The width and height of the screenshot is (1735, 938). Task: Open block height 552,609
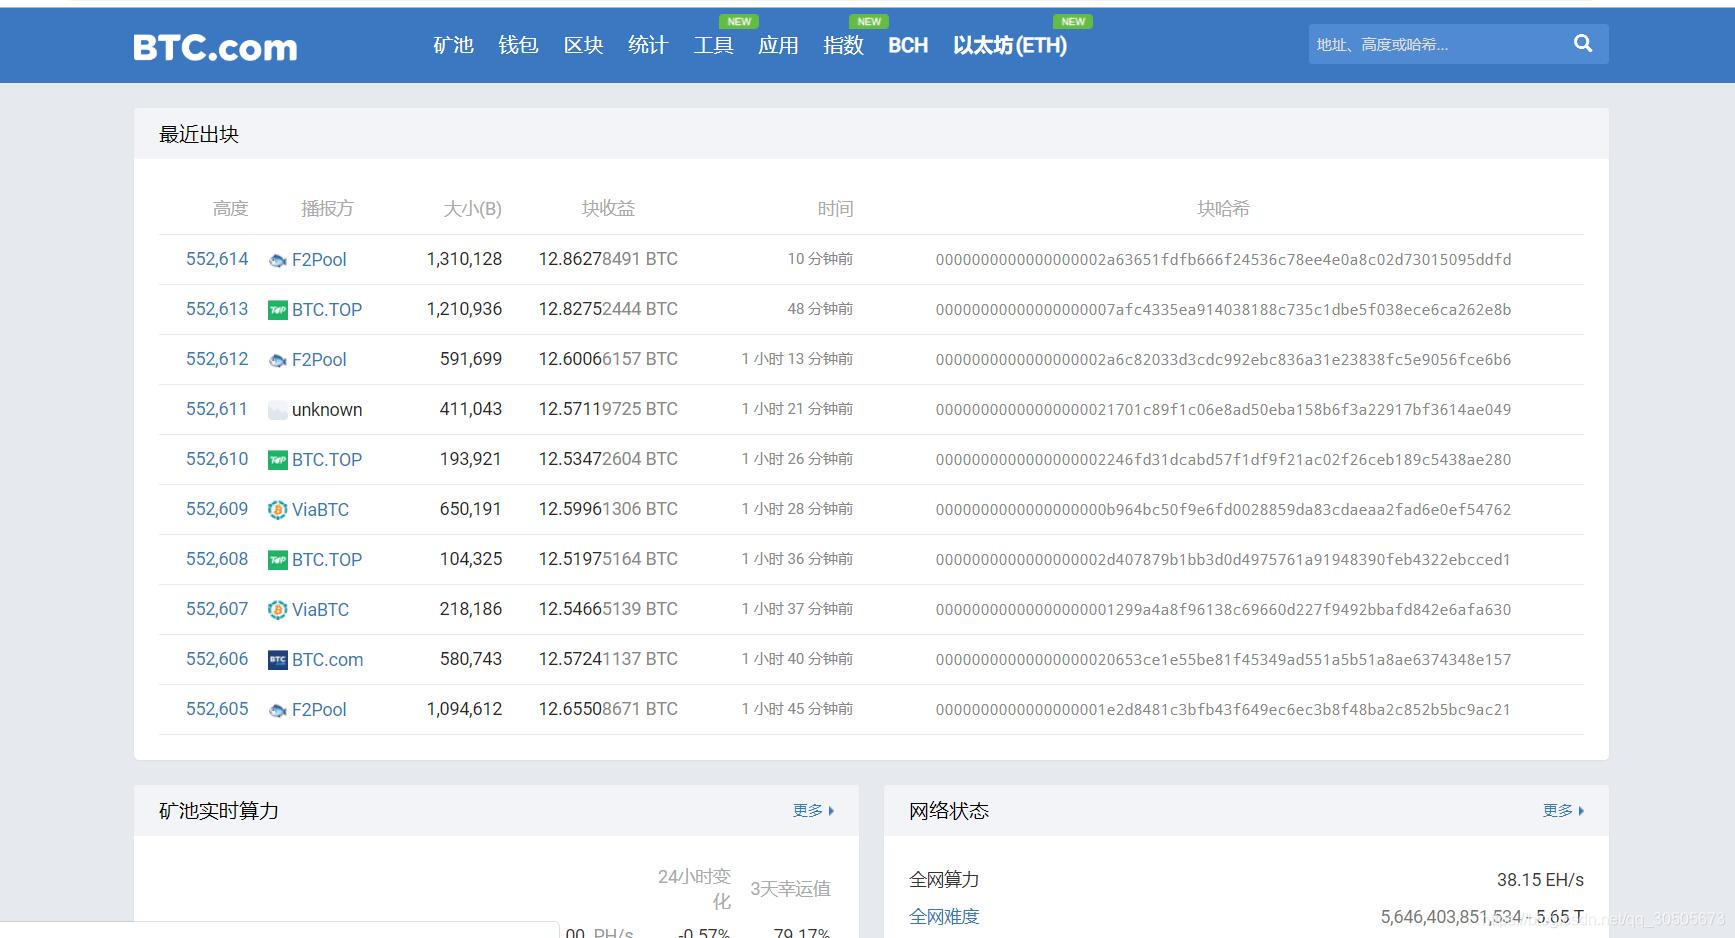(x=217, y=509)
